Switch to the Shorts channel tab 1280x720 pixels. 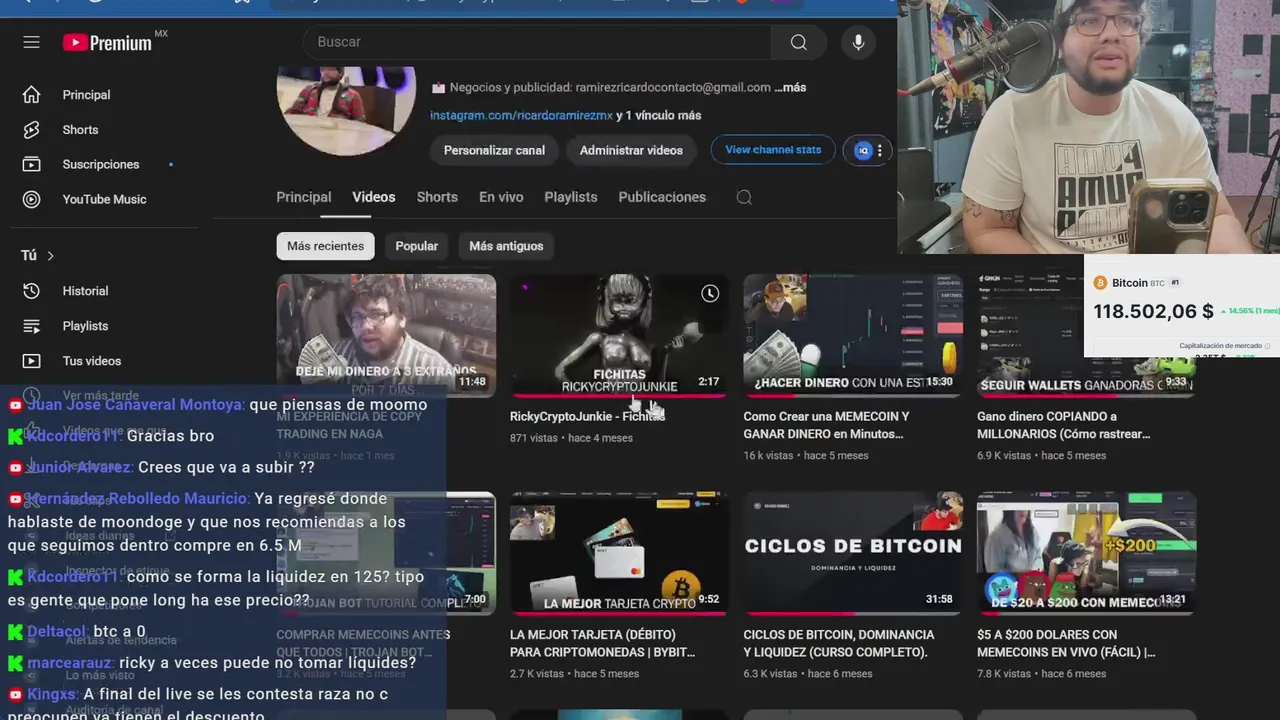tap(437, 197)
